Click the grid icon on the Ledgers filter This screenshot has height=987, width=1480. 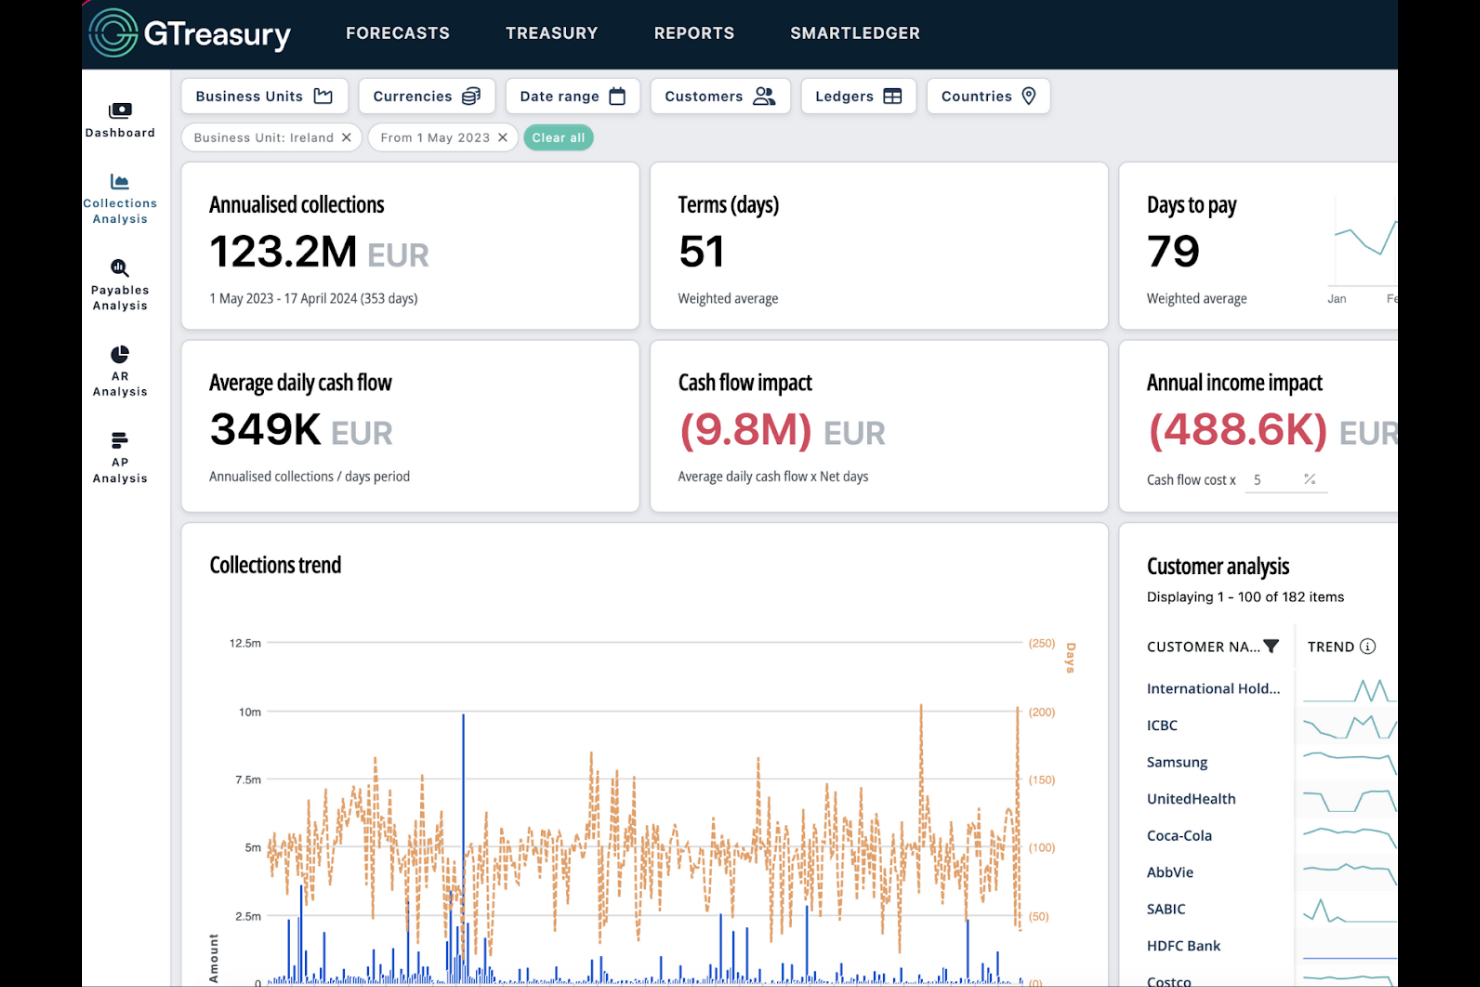point(889,96)
